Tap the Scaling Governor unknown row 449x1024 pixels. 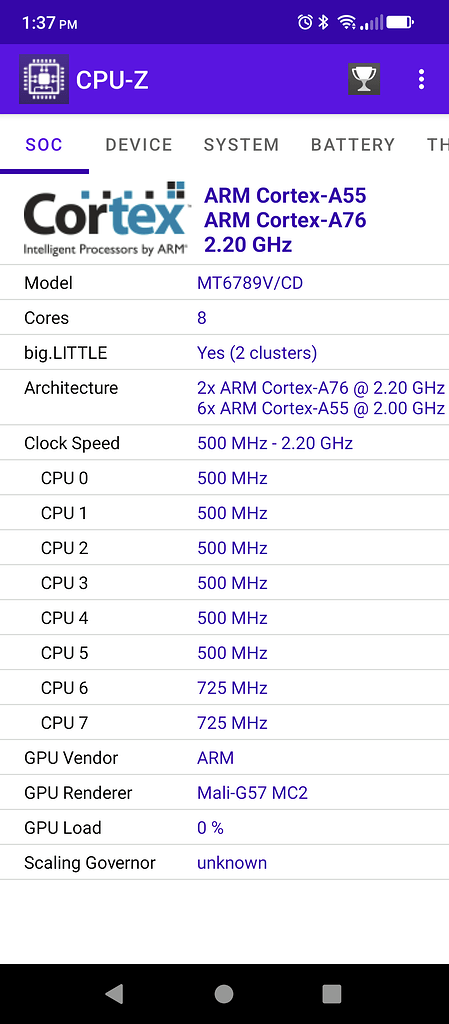point(224,863)
